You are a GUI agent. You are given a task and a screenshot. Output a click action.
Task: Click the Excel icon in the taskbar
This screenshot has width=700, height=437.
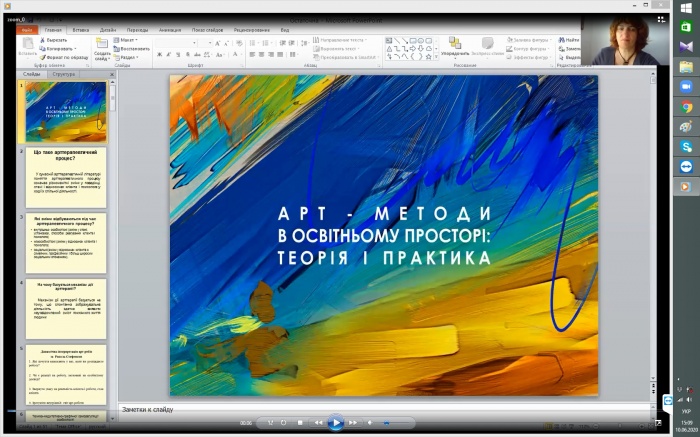click(687, 27)
